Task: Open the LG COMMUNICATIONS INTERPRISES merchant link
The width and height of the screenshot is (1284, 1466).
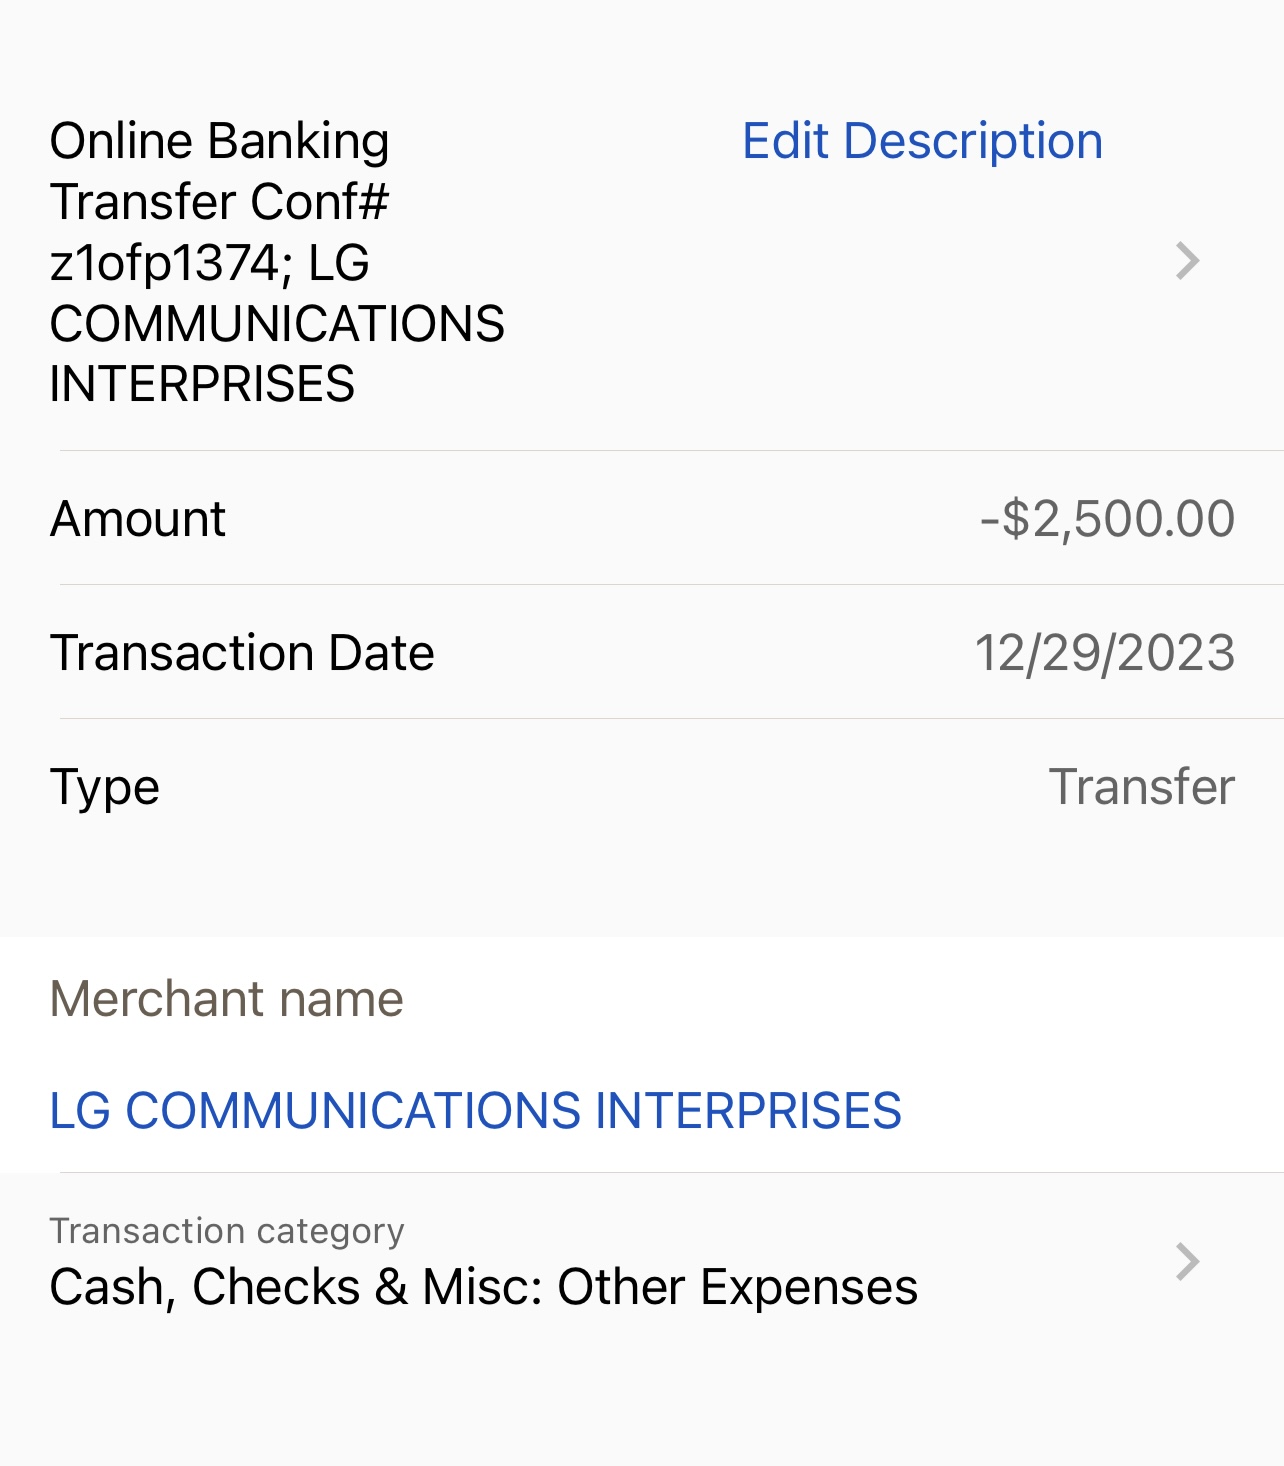Action: click(475, 1111)
